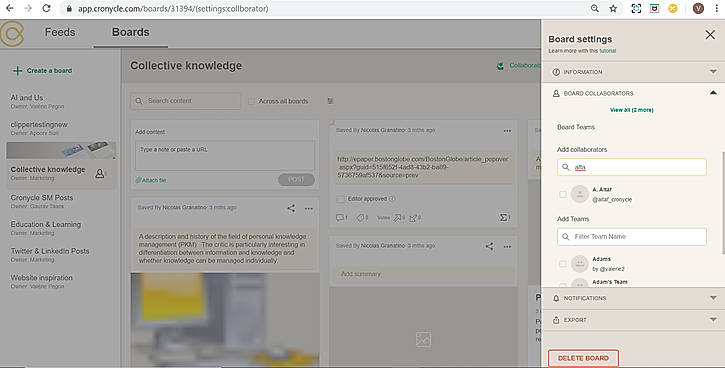Click the image placeholder icon on empty card
The image size is (725, 368).
(x=423, y=340)
